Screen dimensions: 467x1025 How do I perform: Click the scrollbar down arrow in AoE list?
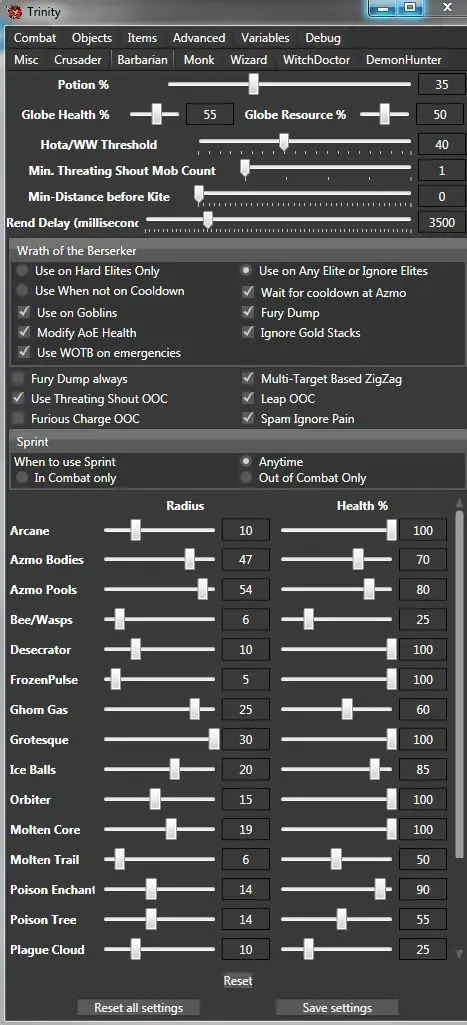[x=459, y=954]
